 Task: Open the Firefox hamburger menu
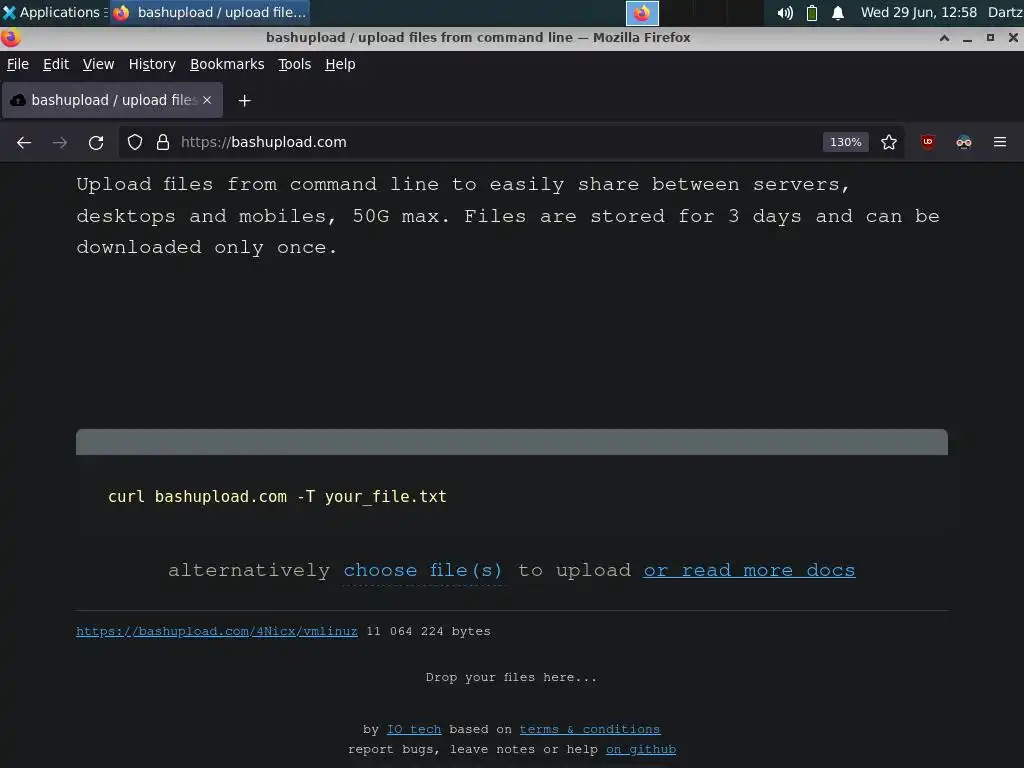999,142
